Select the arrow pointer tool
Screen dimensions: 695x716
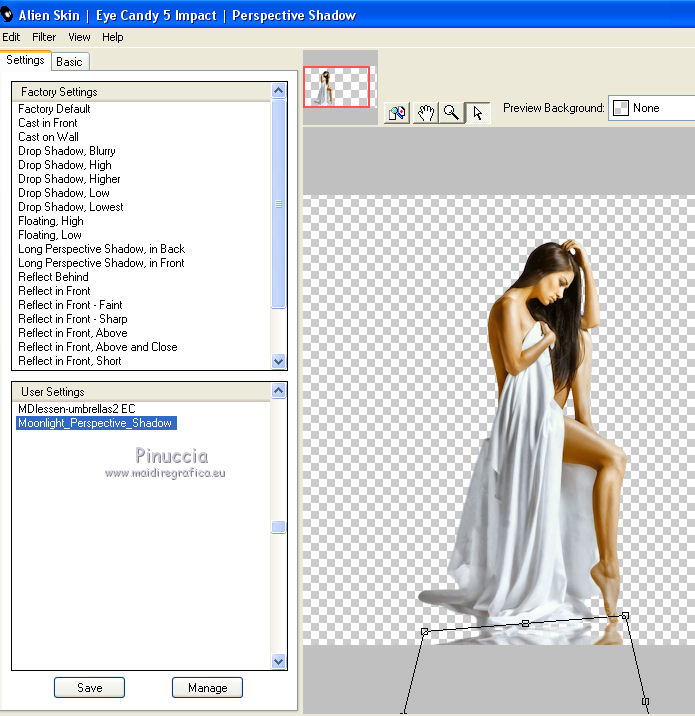(x=478, y=112)
